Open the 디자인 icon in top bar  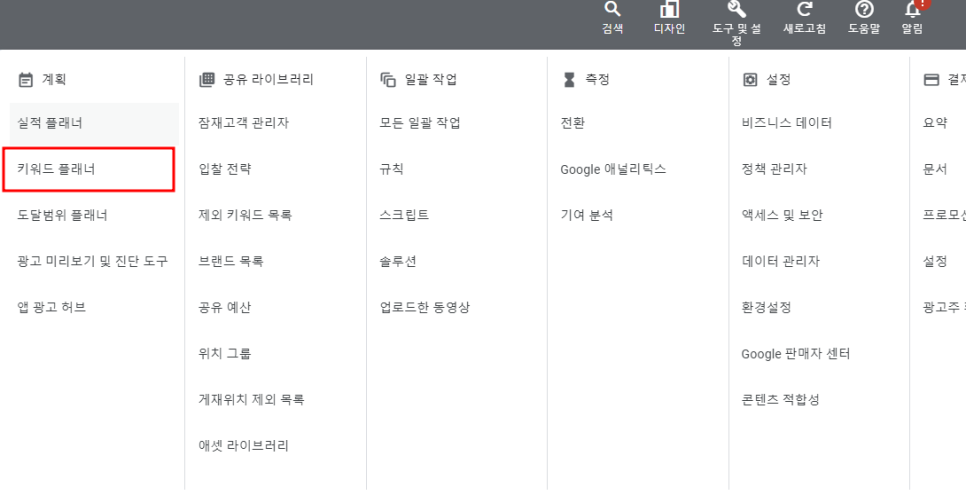tap(668, 10)
